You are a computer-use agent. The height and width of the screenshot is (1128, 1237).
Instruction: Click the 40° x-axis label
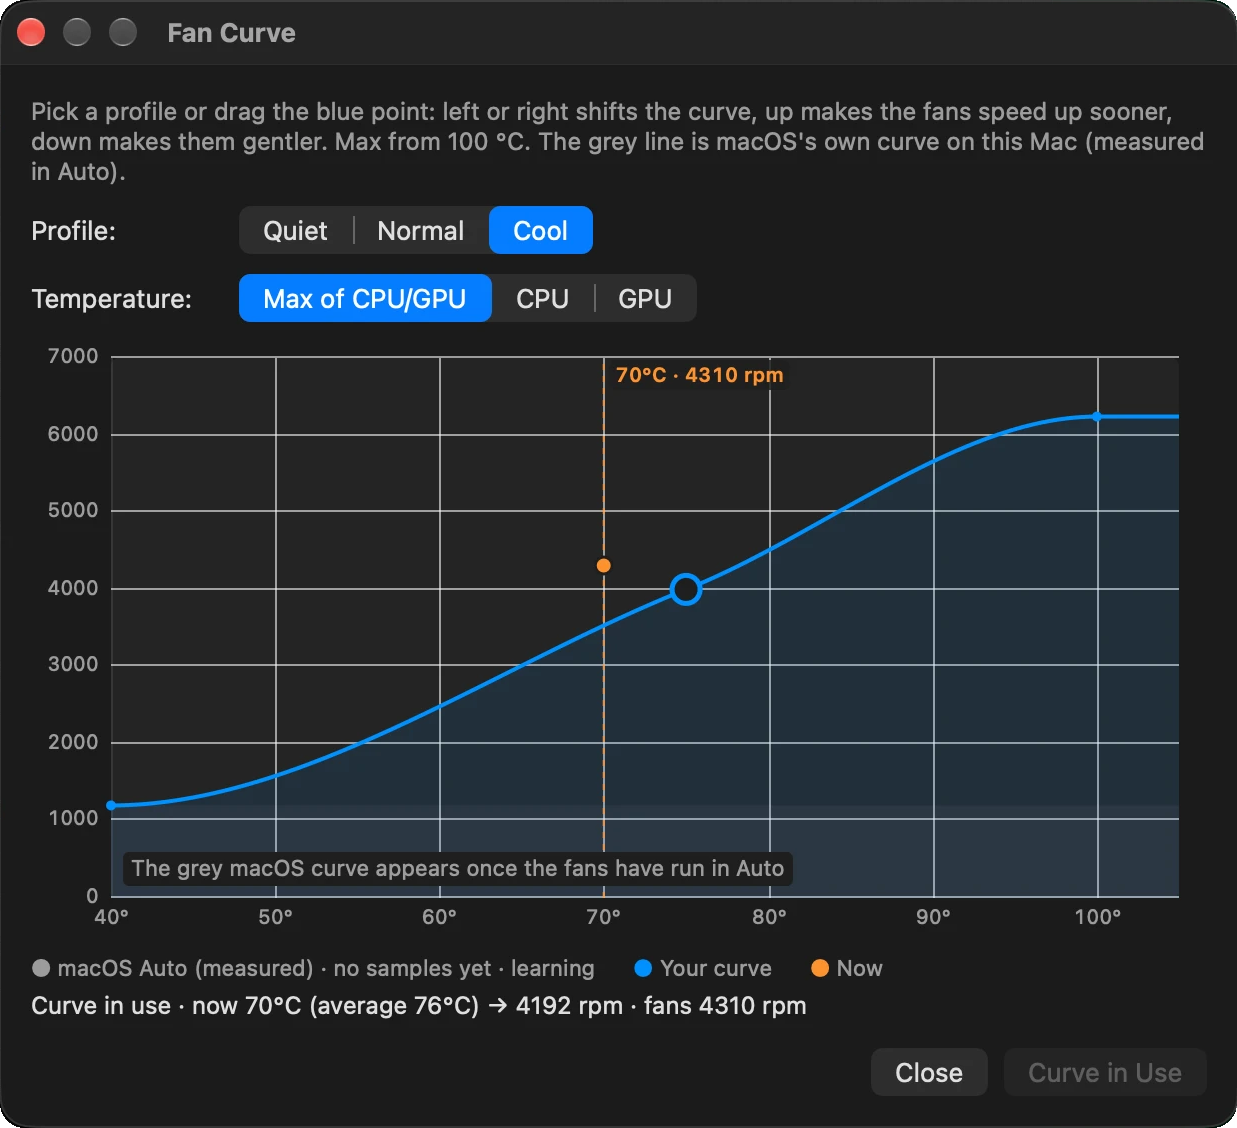point(111,917)
